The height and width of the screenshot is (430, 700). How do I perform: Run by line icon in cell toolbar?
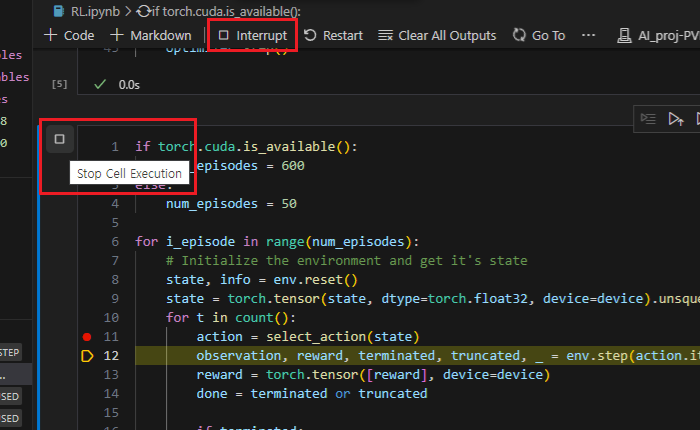(648, 119)
